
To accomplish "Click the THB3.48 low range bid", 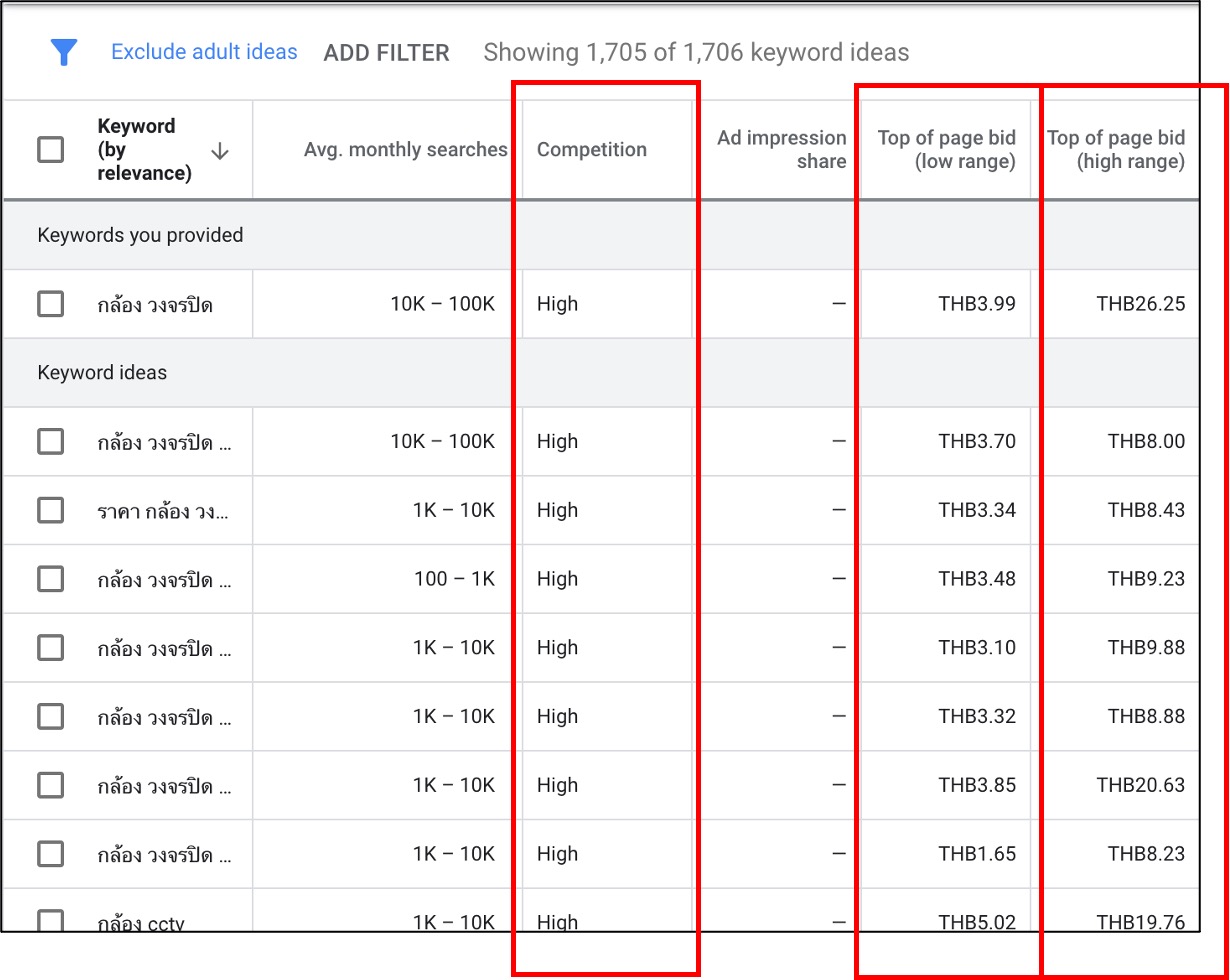I will coord(977,579).
